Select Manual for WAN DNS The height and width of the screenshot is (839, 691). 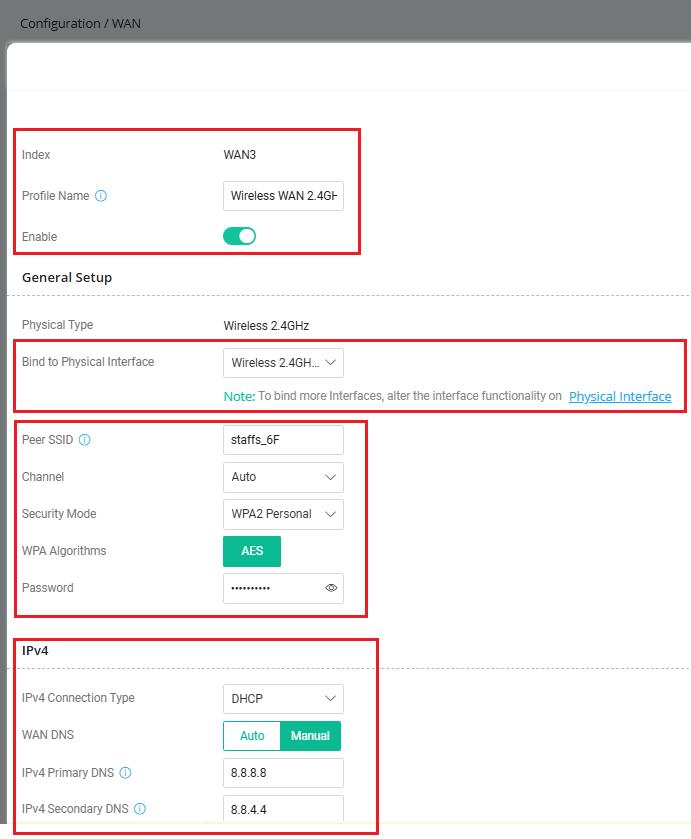(x=310, y=736)
